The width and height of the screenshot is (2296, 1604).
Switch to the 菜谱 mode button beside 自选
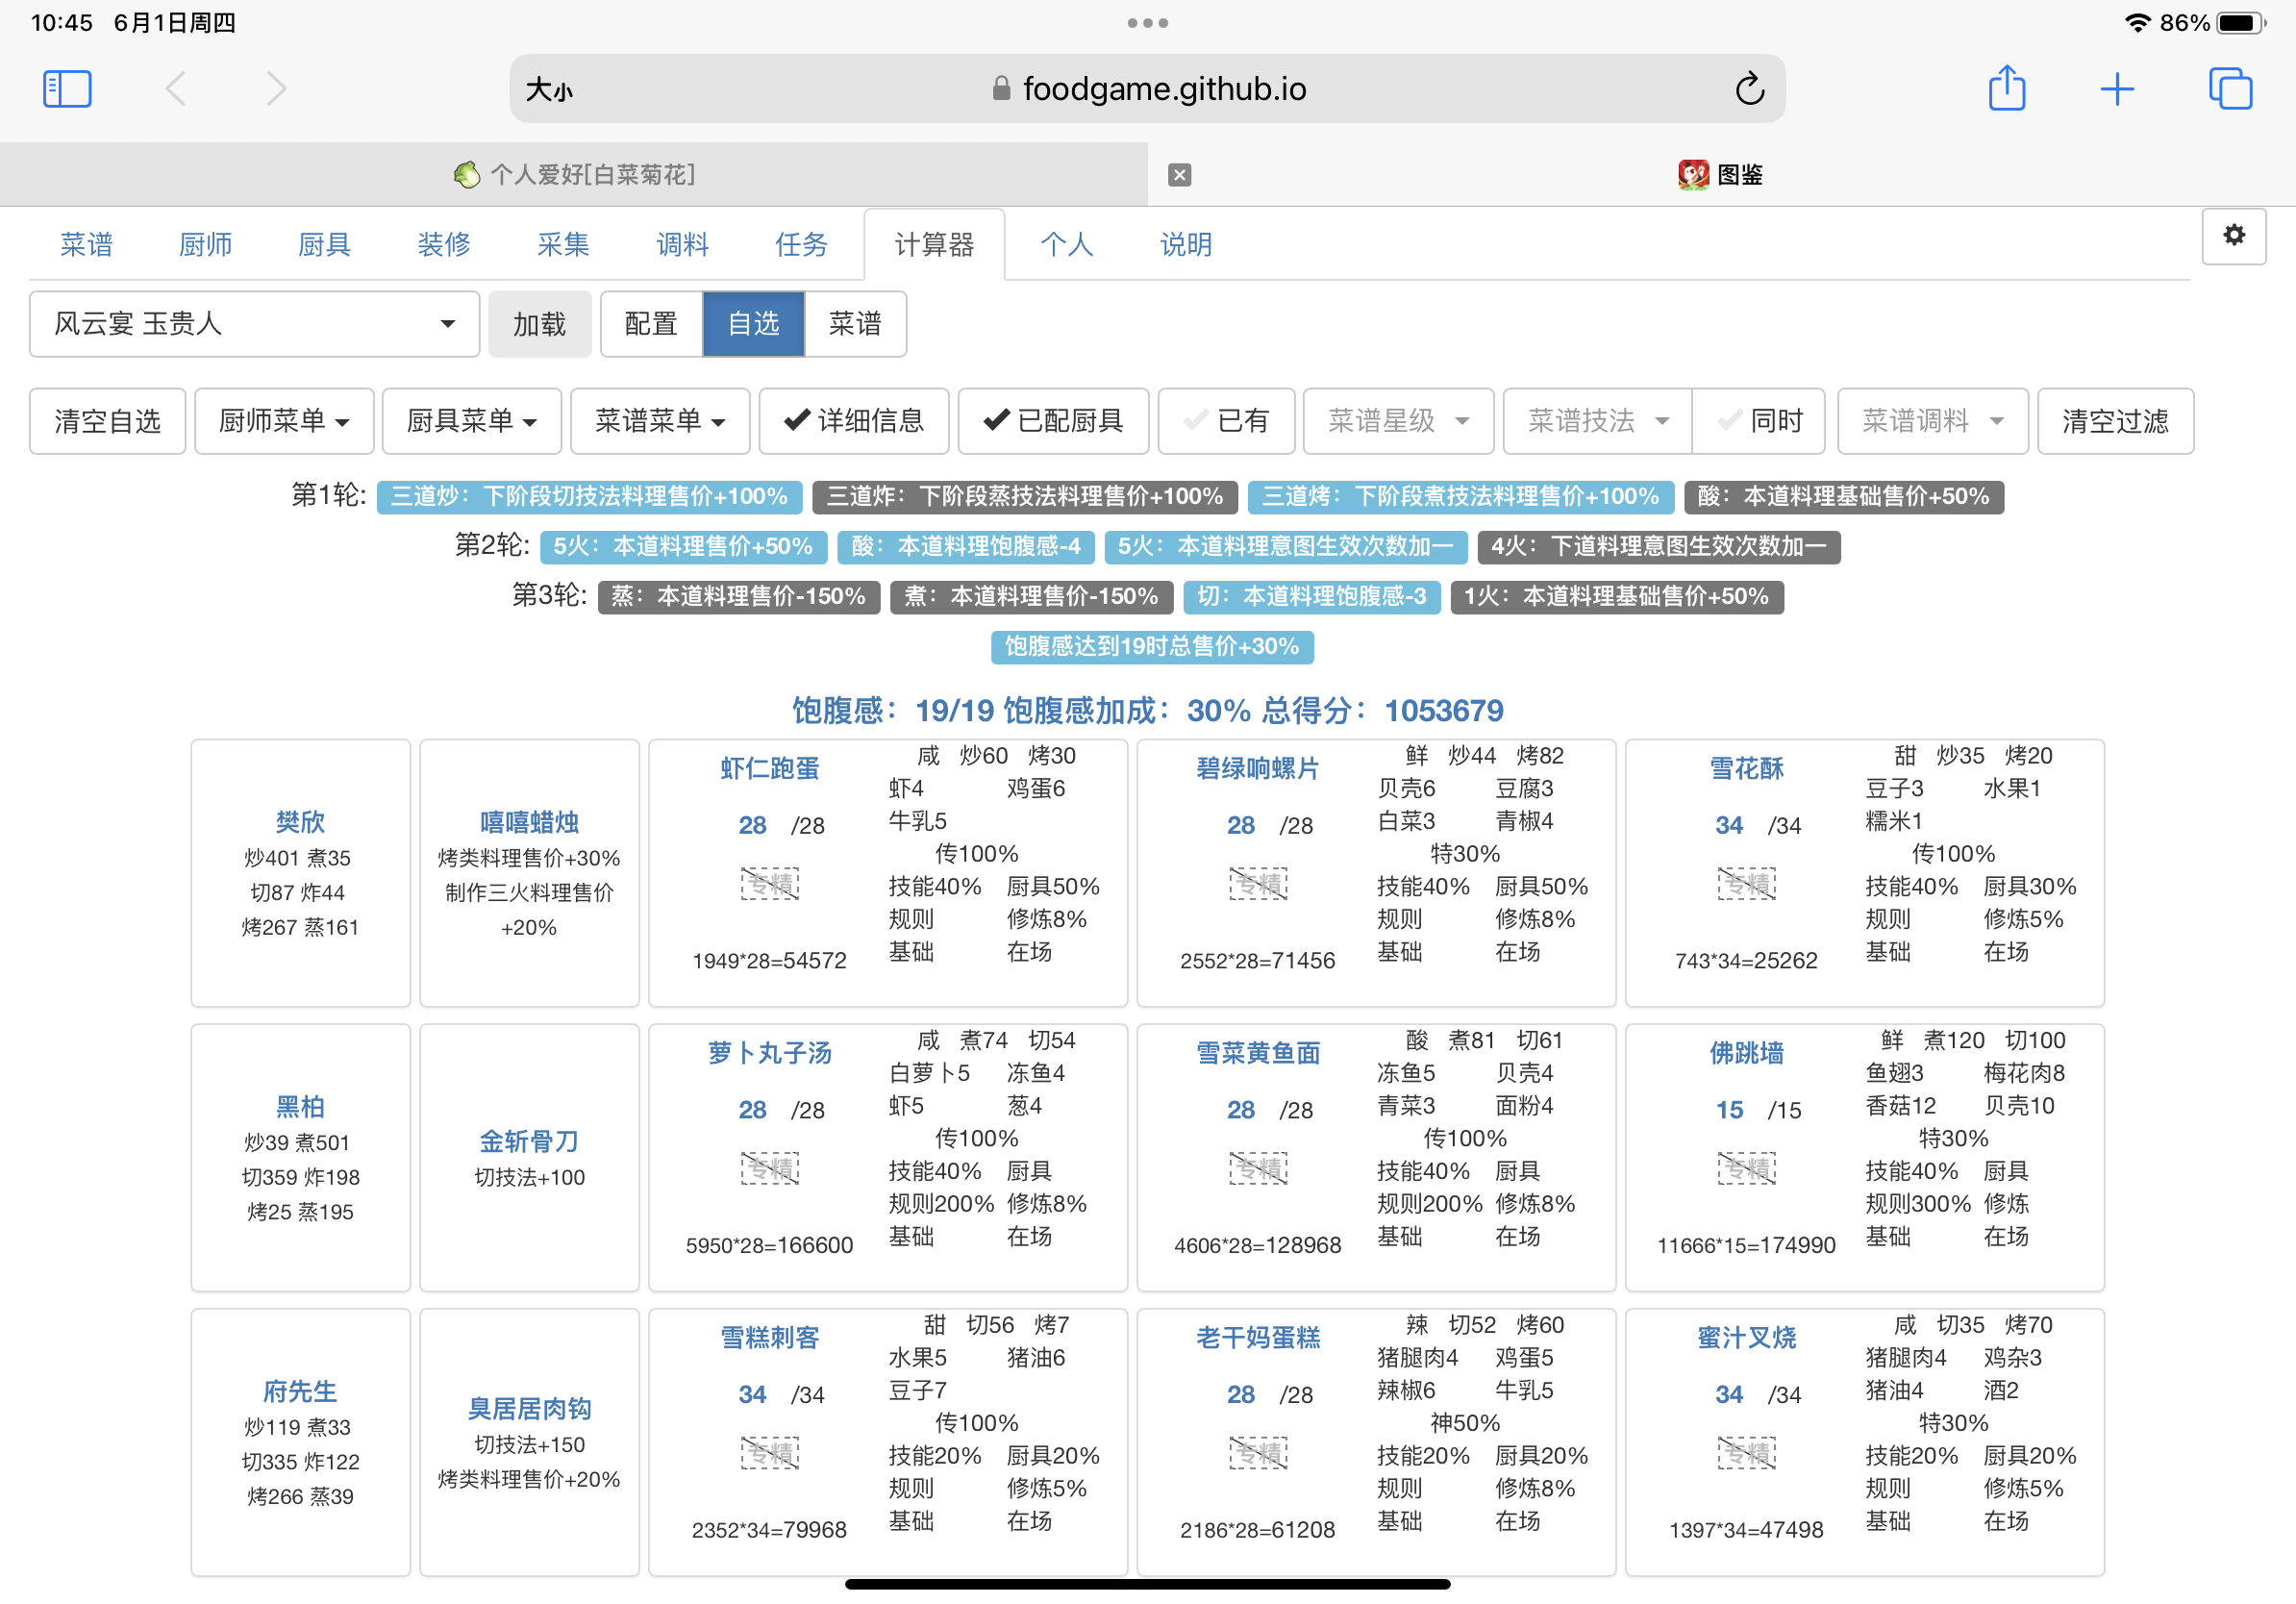pos(855,324)
